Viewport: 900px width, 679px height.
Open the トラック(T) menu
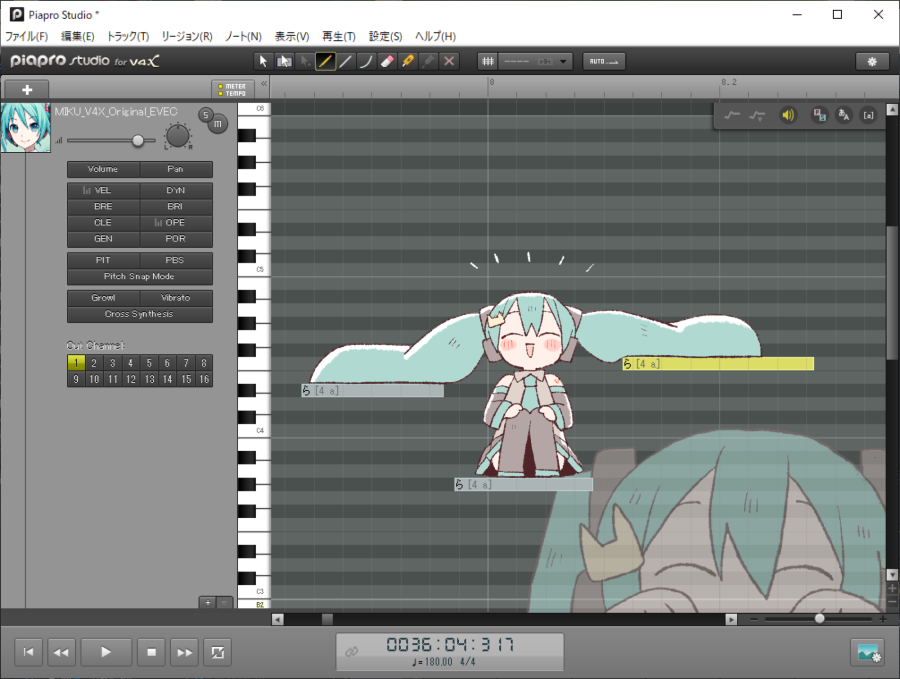(128, 36)
